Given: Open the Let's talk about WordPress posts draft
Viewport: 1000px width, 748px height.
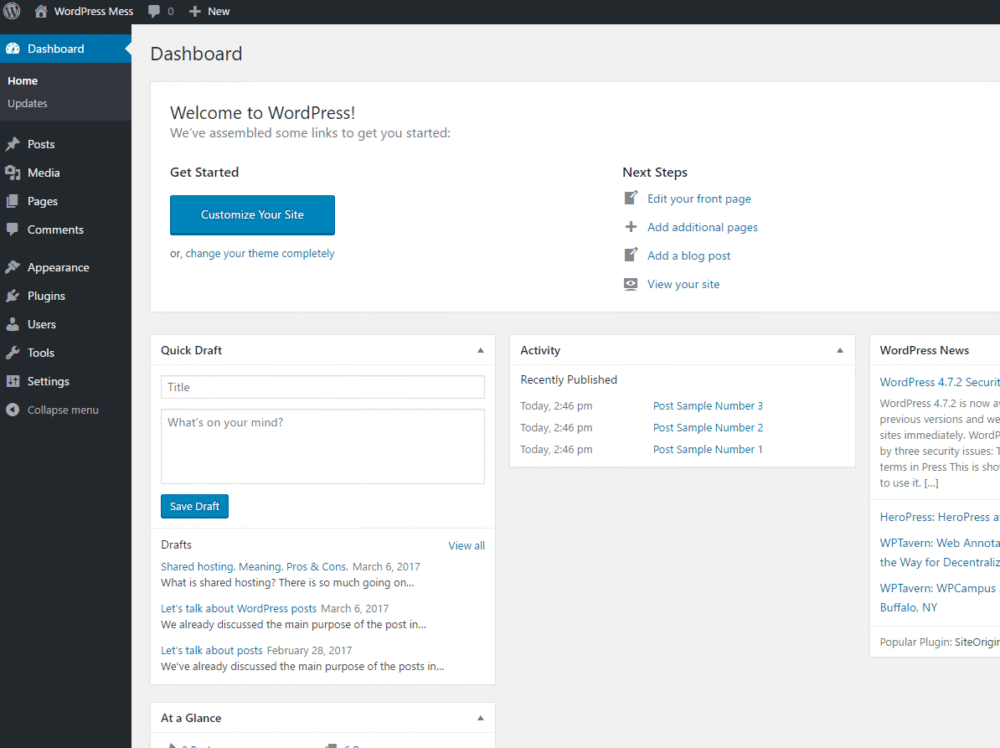Looking at the screenshot, I should [x=239, y=608].
